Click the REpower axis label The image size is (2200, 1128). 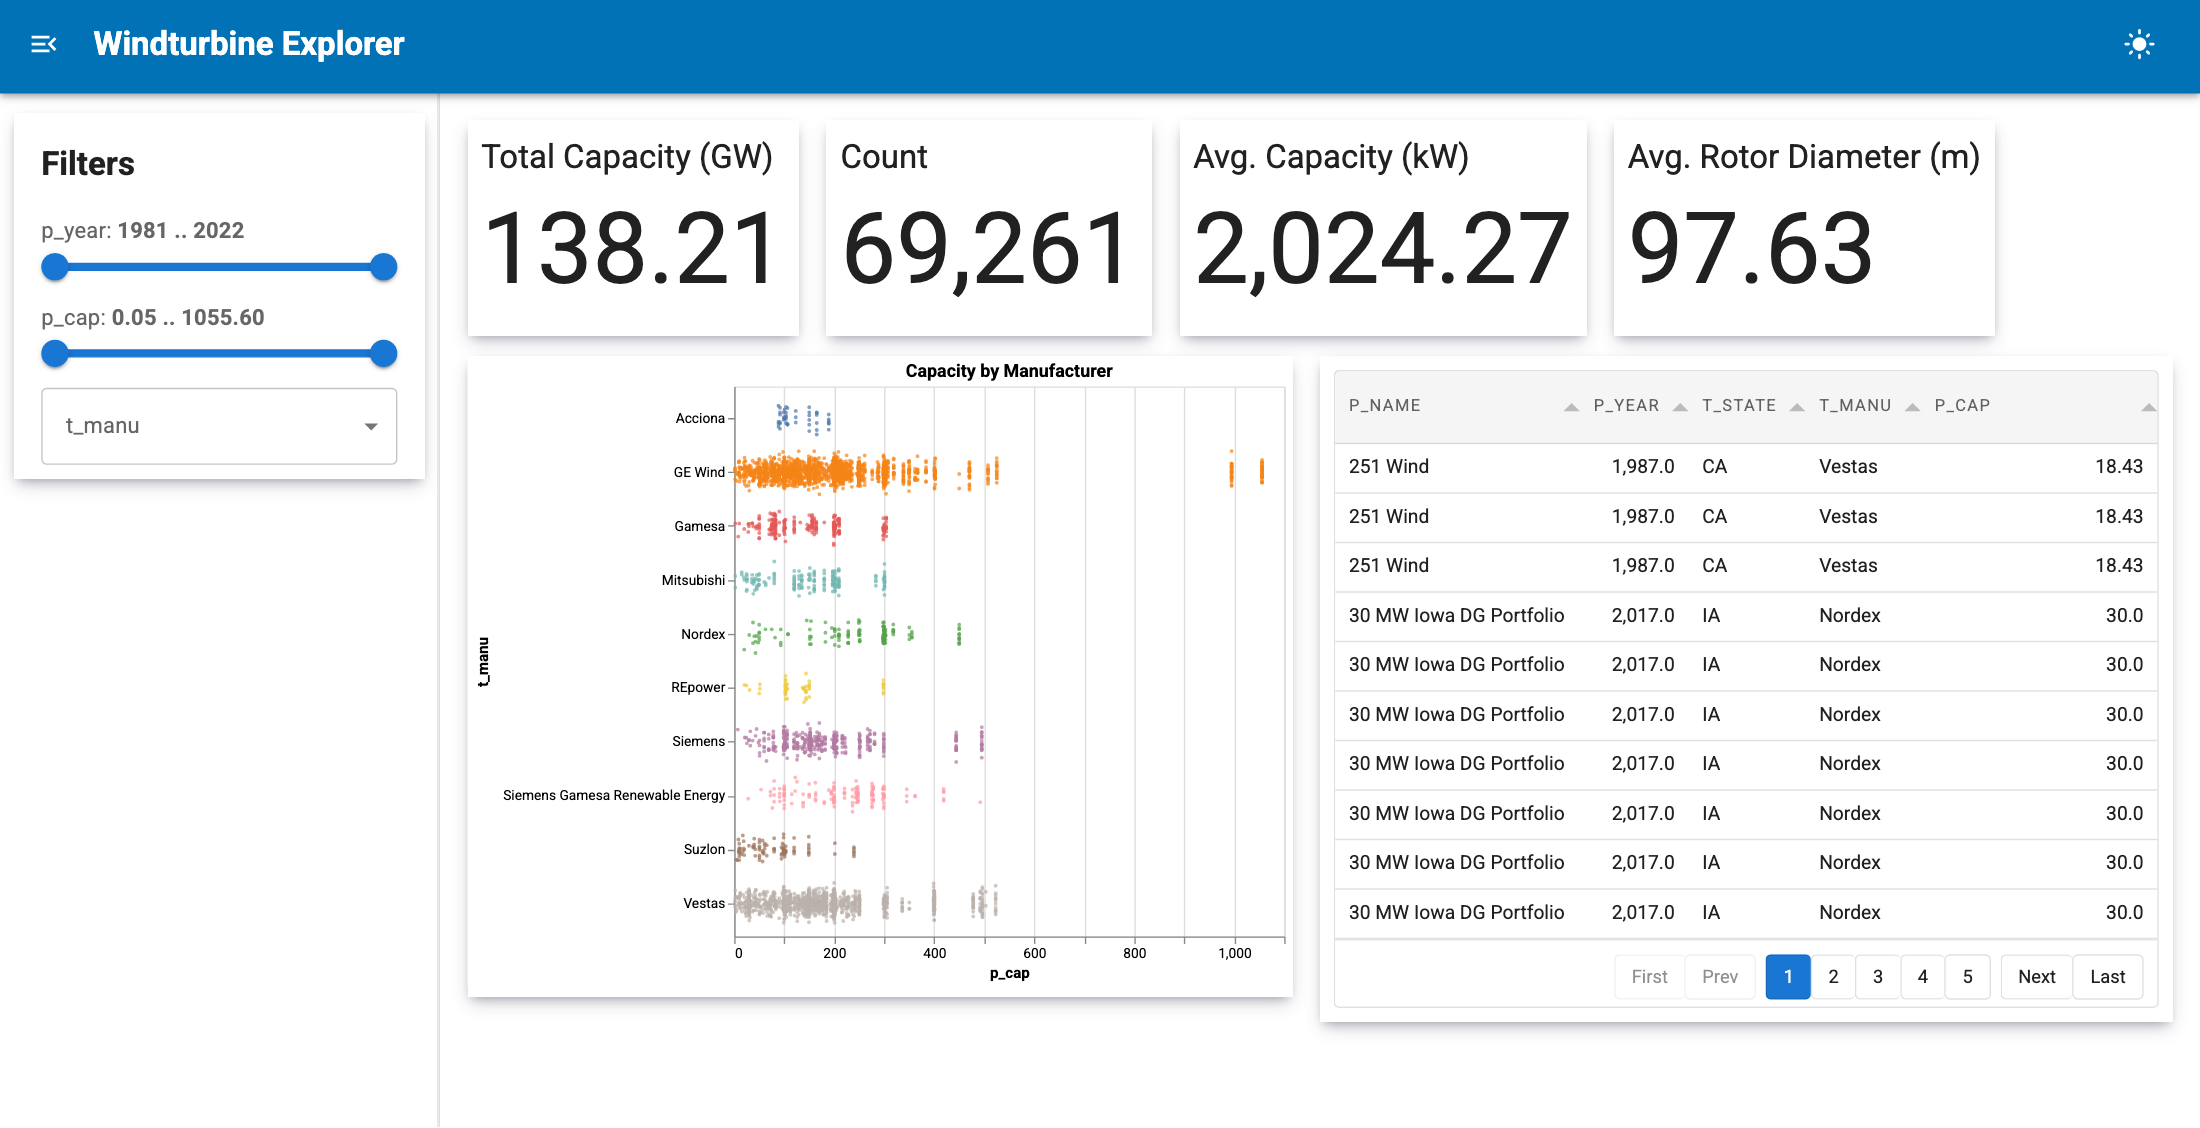pyautogui.click(x=698, y=687)
